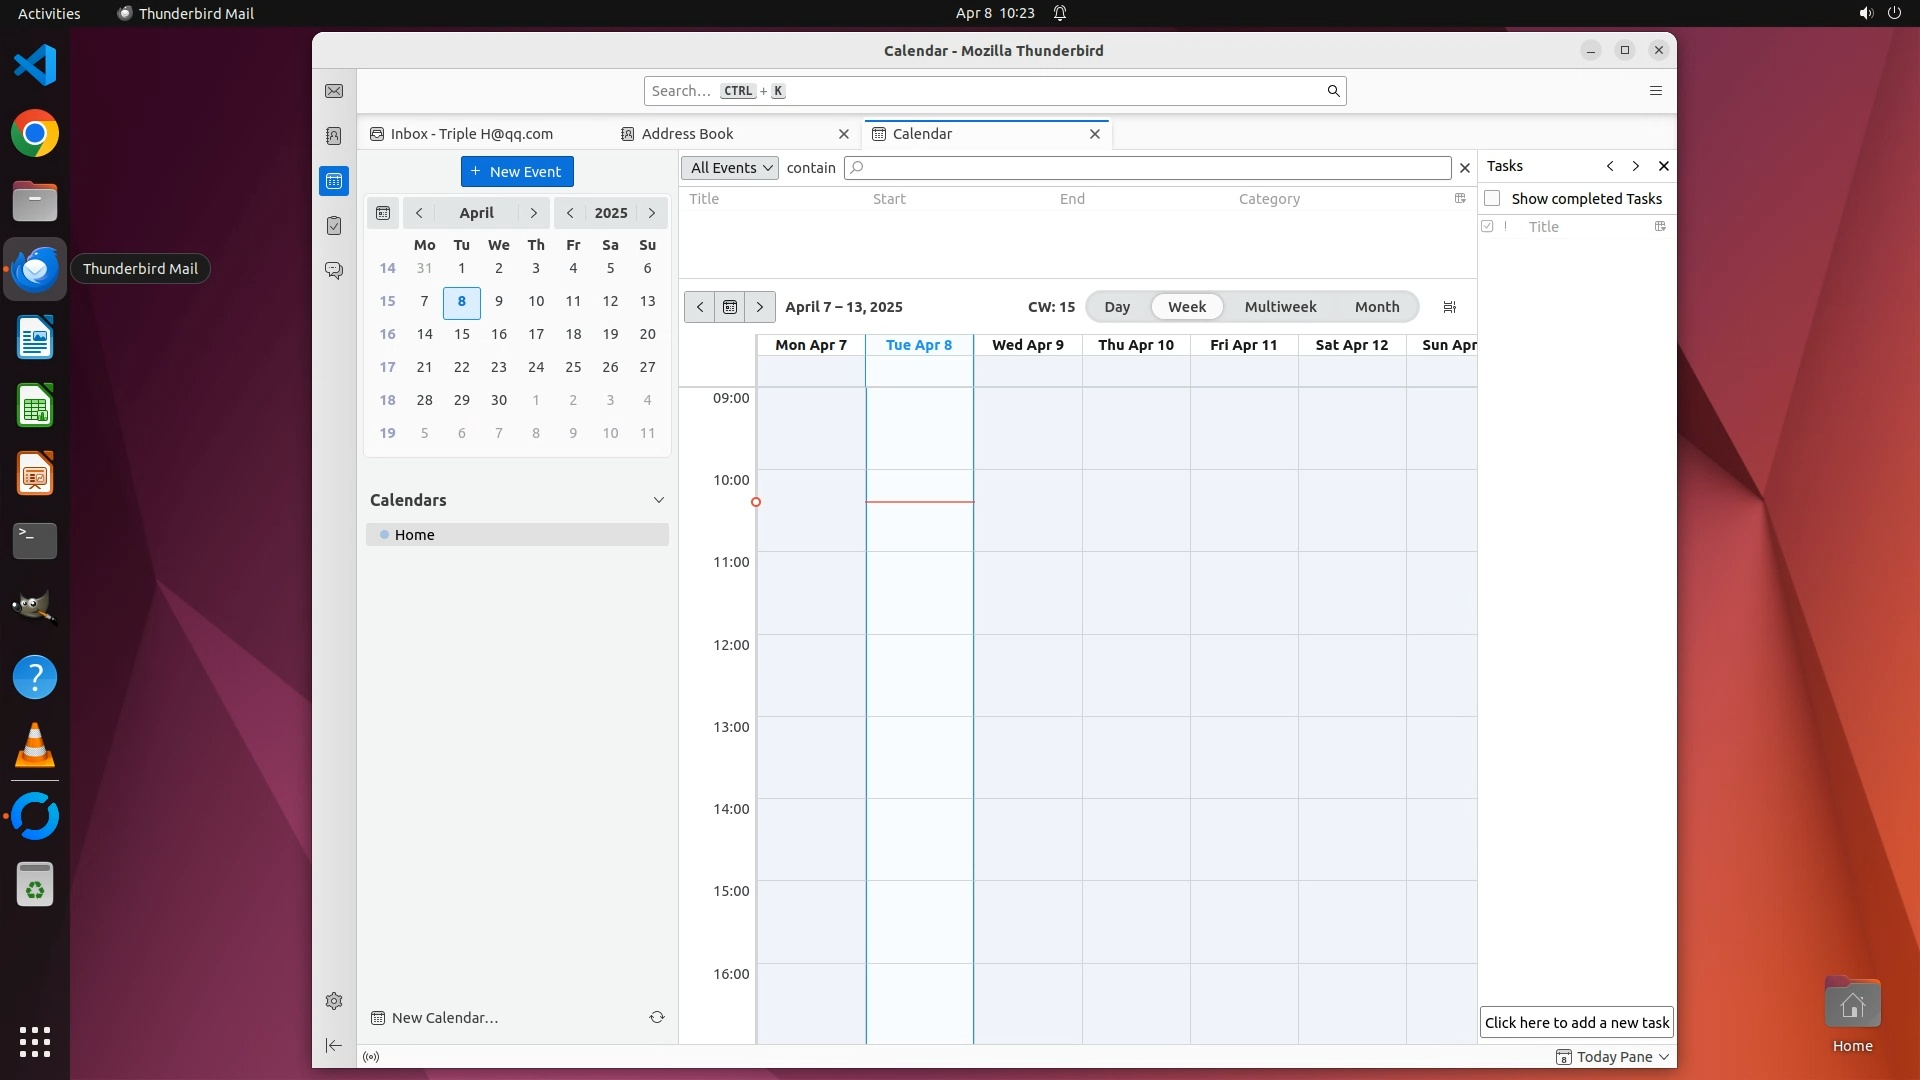Open Address Book from spaces toolbar
This screenshot has width=1920, height=1080.
[334, 136]
